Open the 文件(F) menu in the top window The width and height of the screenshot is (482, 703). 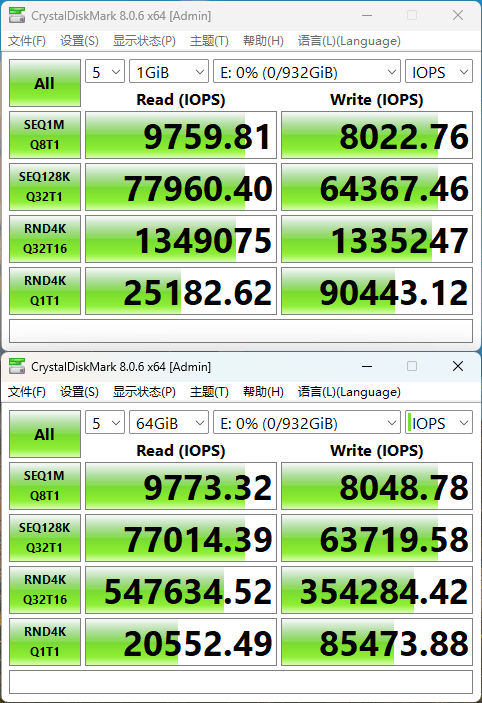27,41
